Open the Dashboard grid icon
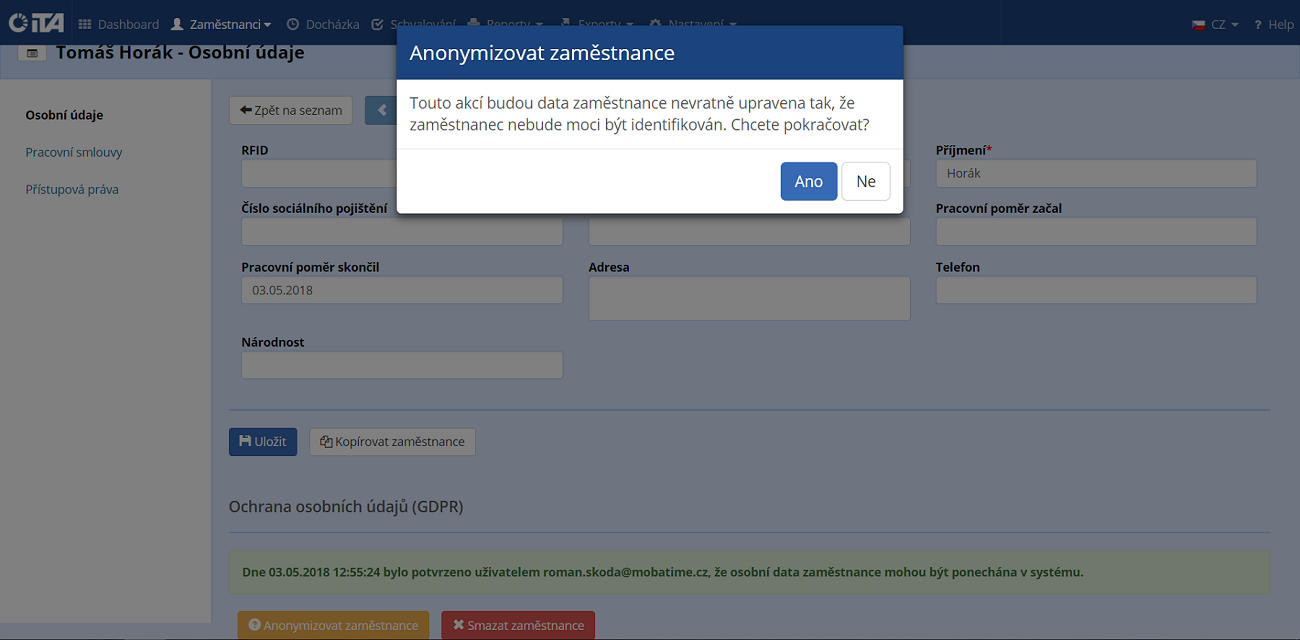Image resolution: width=1300 pixels, height=640 pixels. tap(84, 24)
